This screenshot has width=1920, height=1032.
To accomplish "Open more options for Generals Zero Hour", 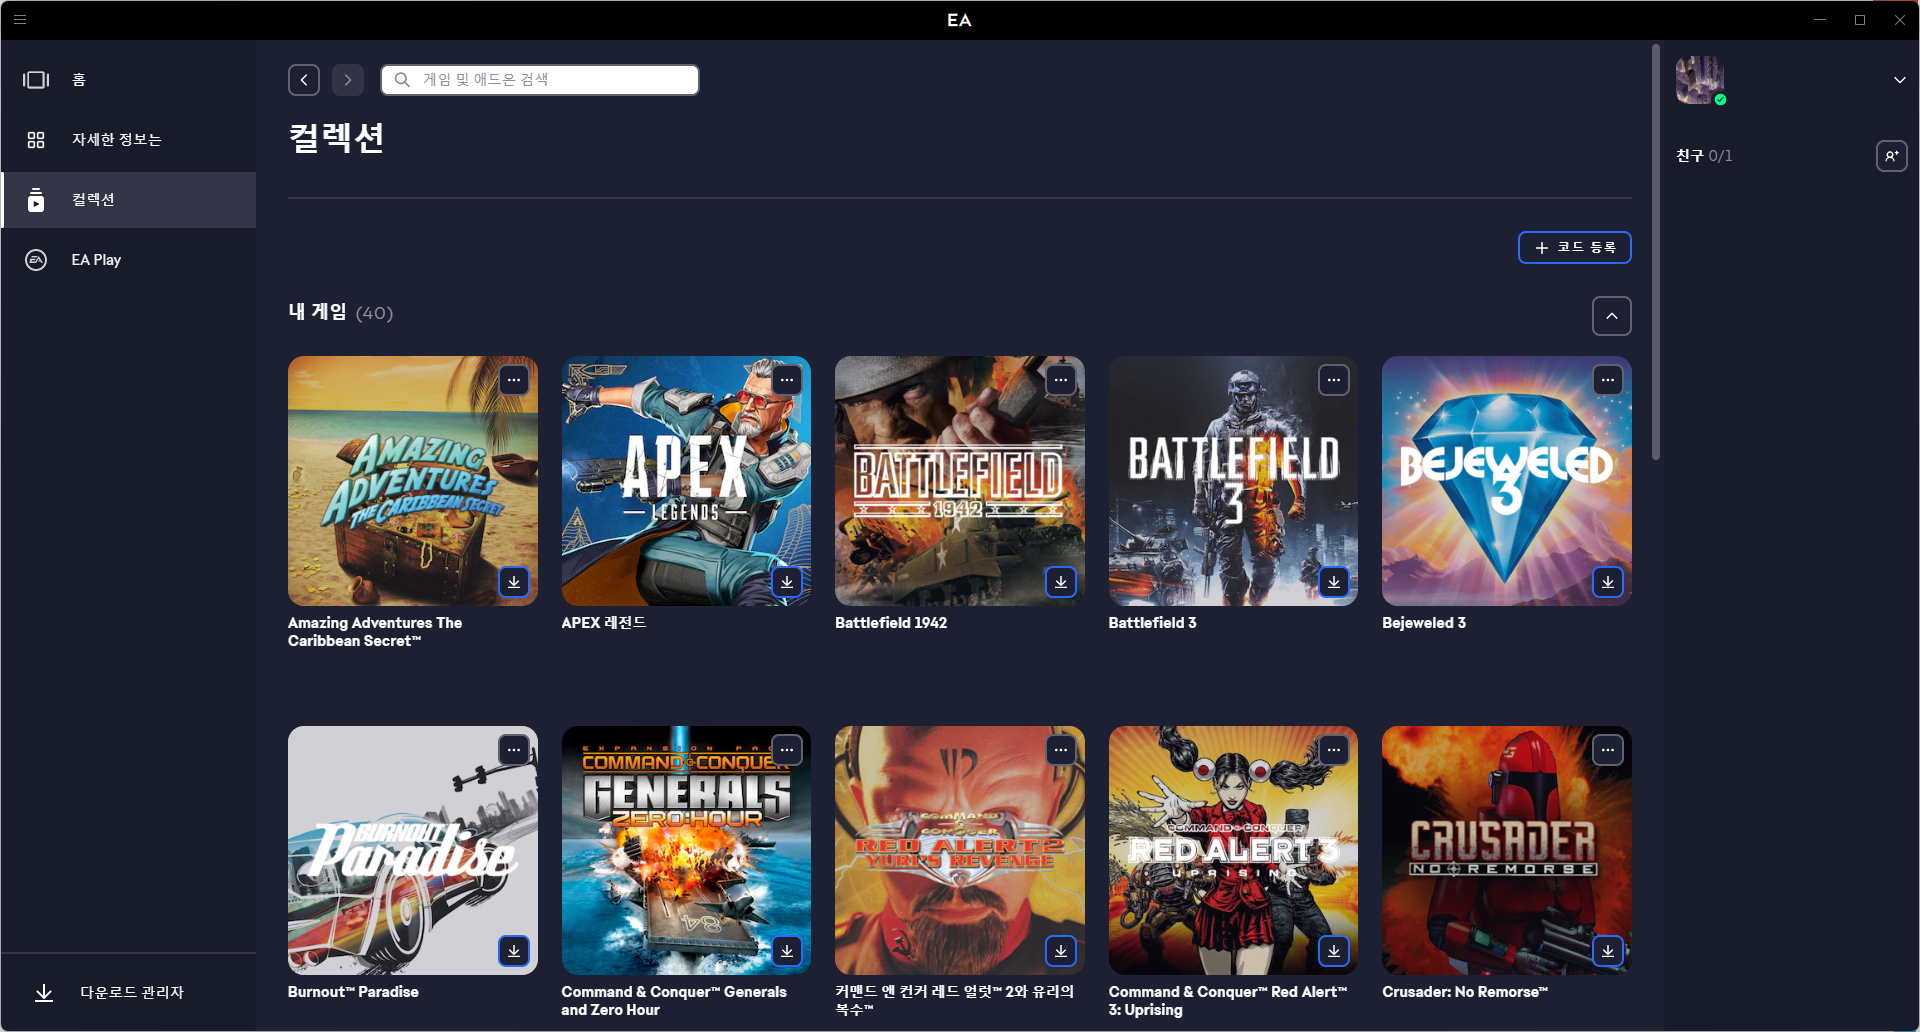I will [x=787, y=750].
